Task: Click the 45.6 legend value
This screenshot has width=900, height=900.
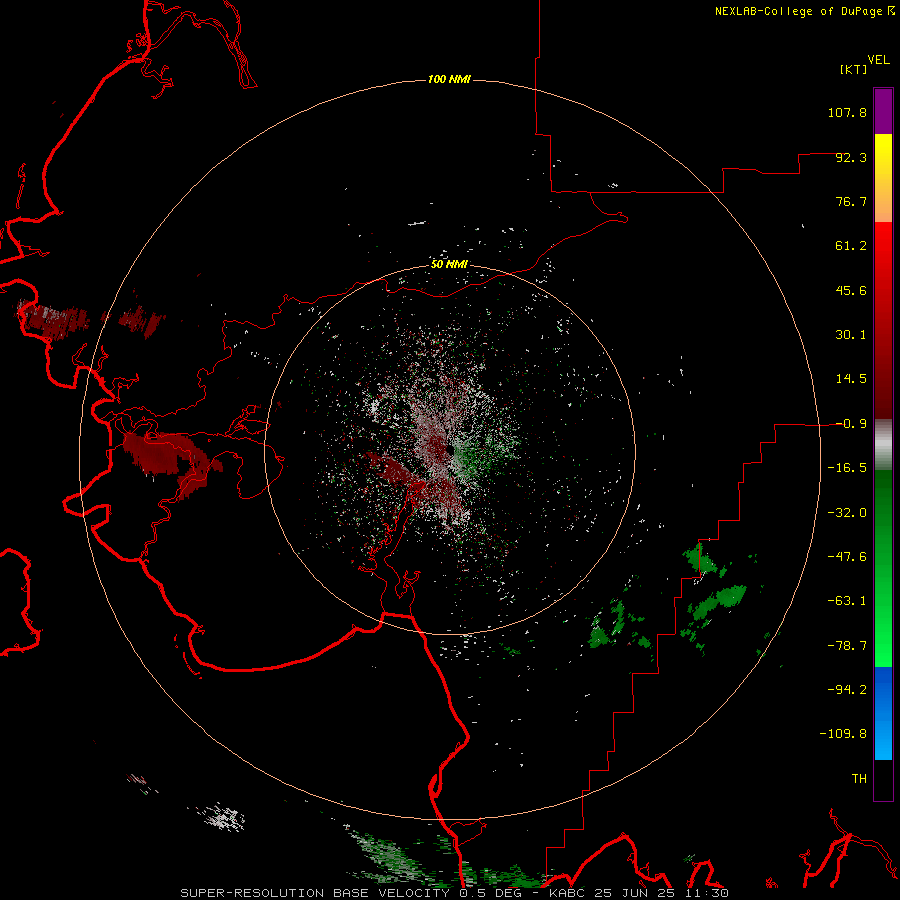Action: pos(851,290)
